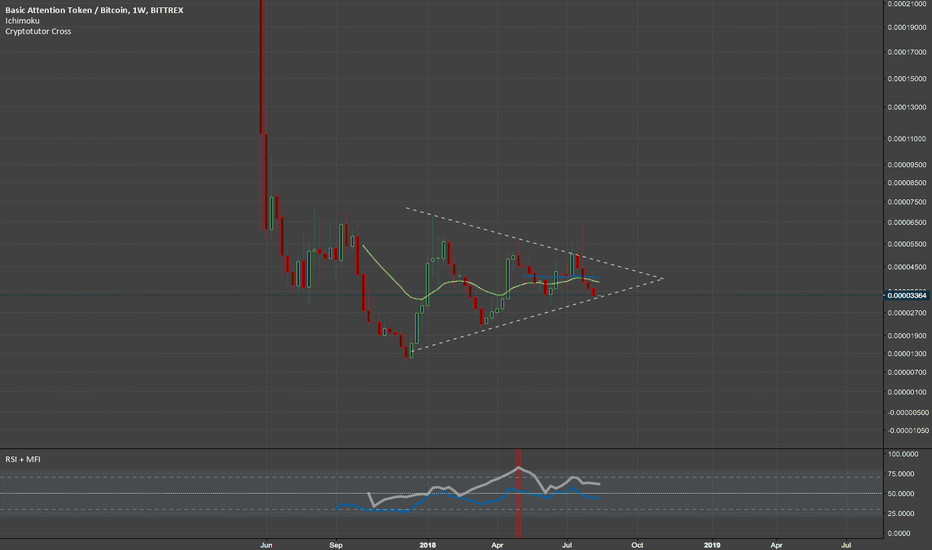The width and height of the screenshot is (932, 550).
Task: Click the final Jul label after 2019
Action: click(x=846, y=545)
